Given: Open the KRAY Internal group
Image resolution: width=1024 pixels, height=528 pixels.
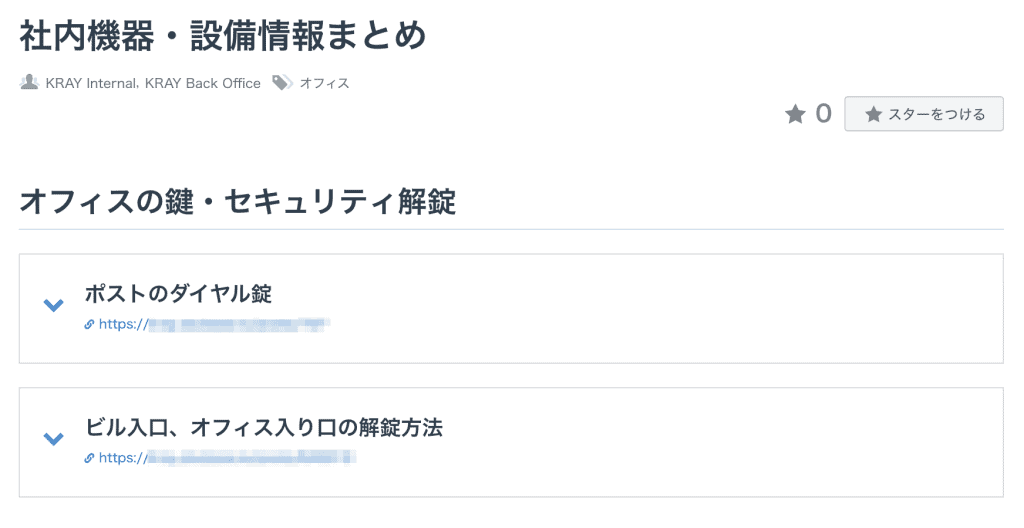Looking at the screenshot, I should [x=91, y=83].
